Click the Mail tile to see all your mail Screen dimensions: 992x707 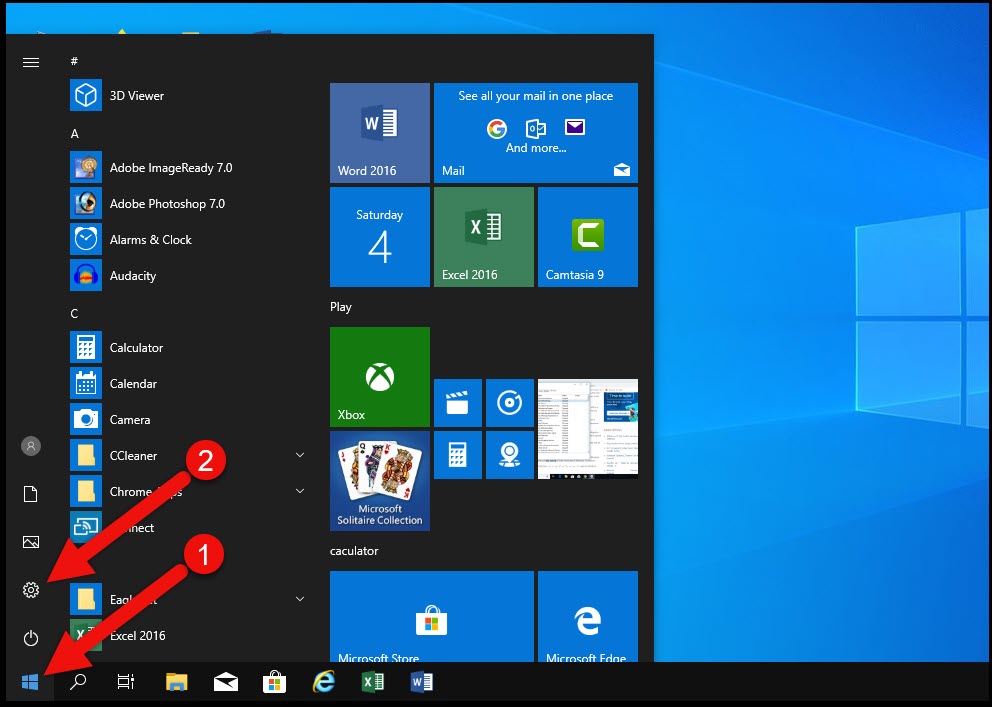[535, 133]
